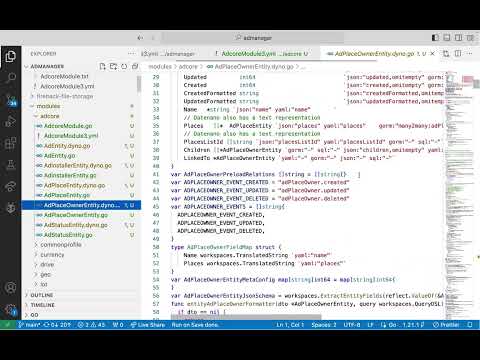
Task: Open the Accounts icon in activity bar
Action: coord(10,287)
